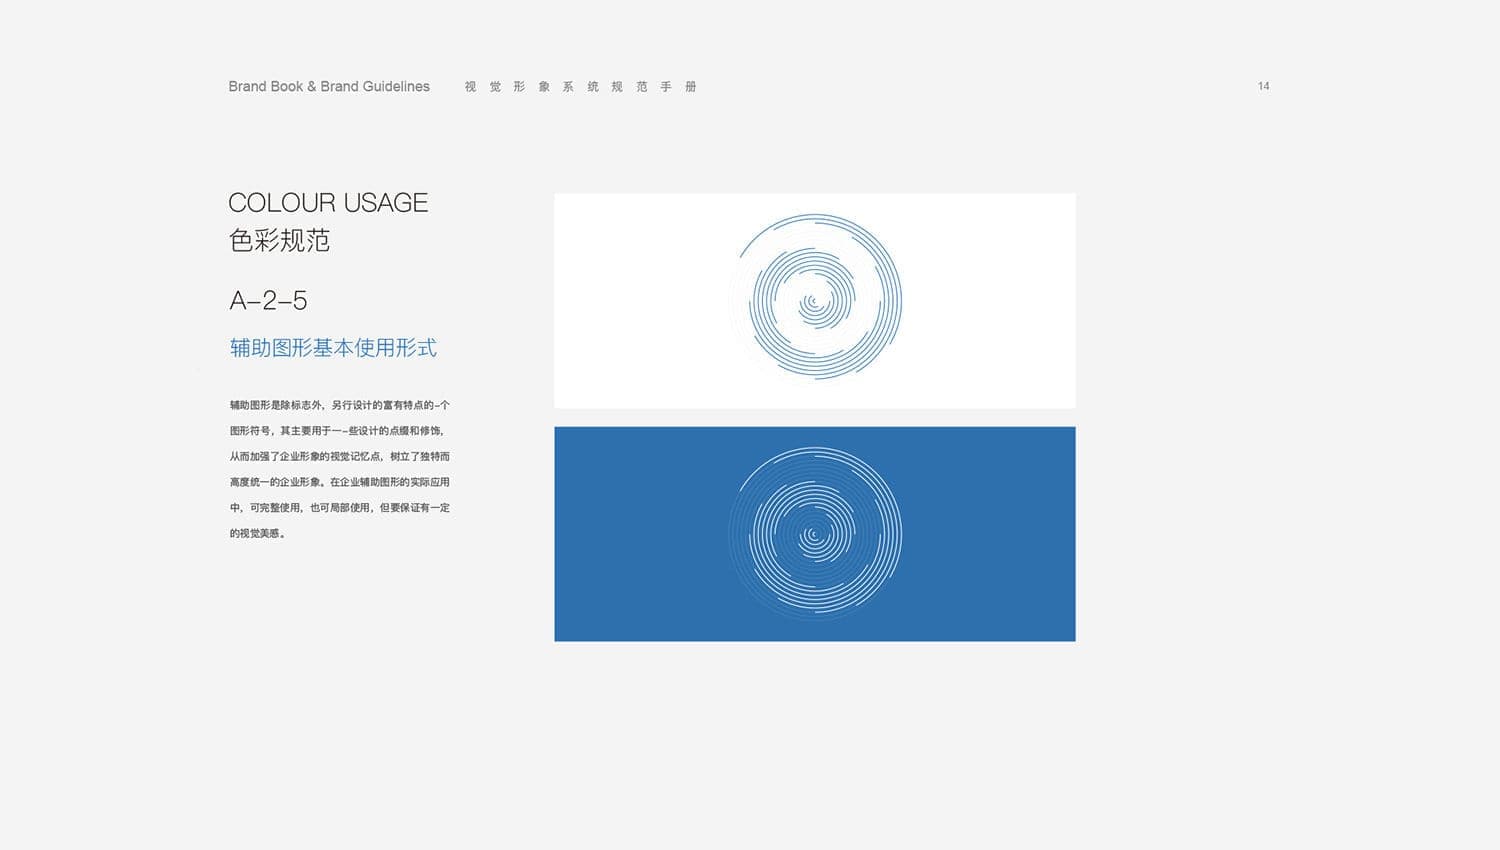
Task: Click the word "Guidelines" in the header
Action: (396, 87)
